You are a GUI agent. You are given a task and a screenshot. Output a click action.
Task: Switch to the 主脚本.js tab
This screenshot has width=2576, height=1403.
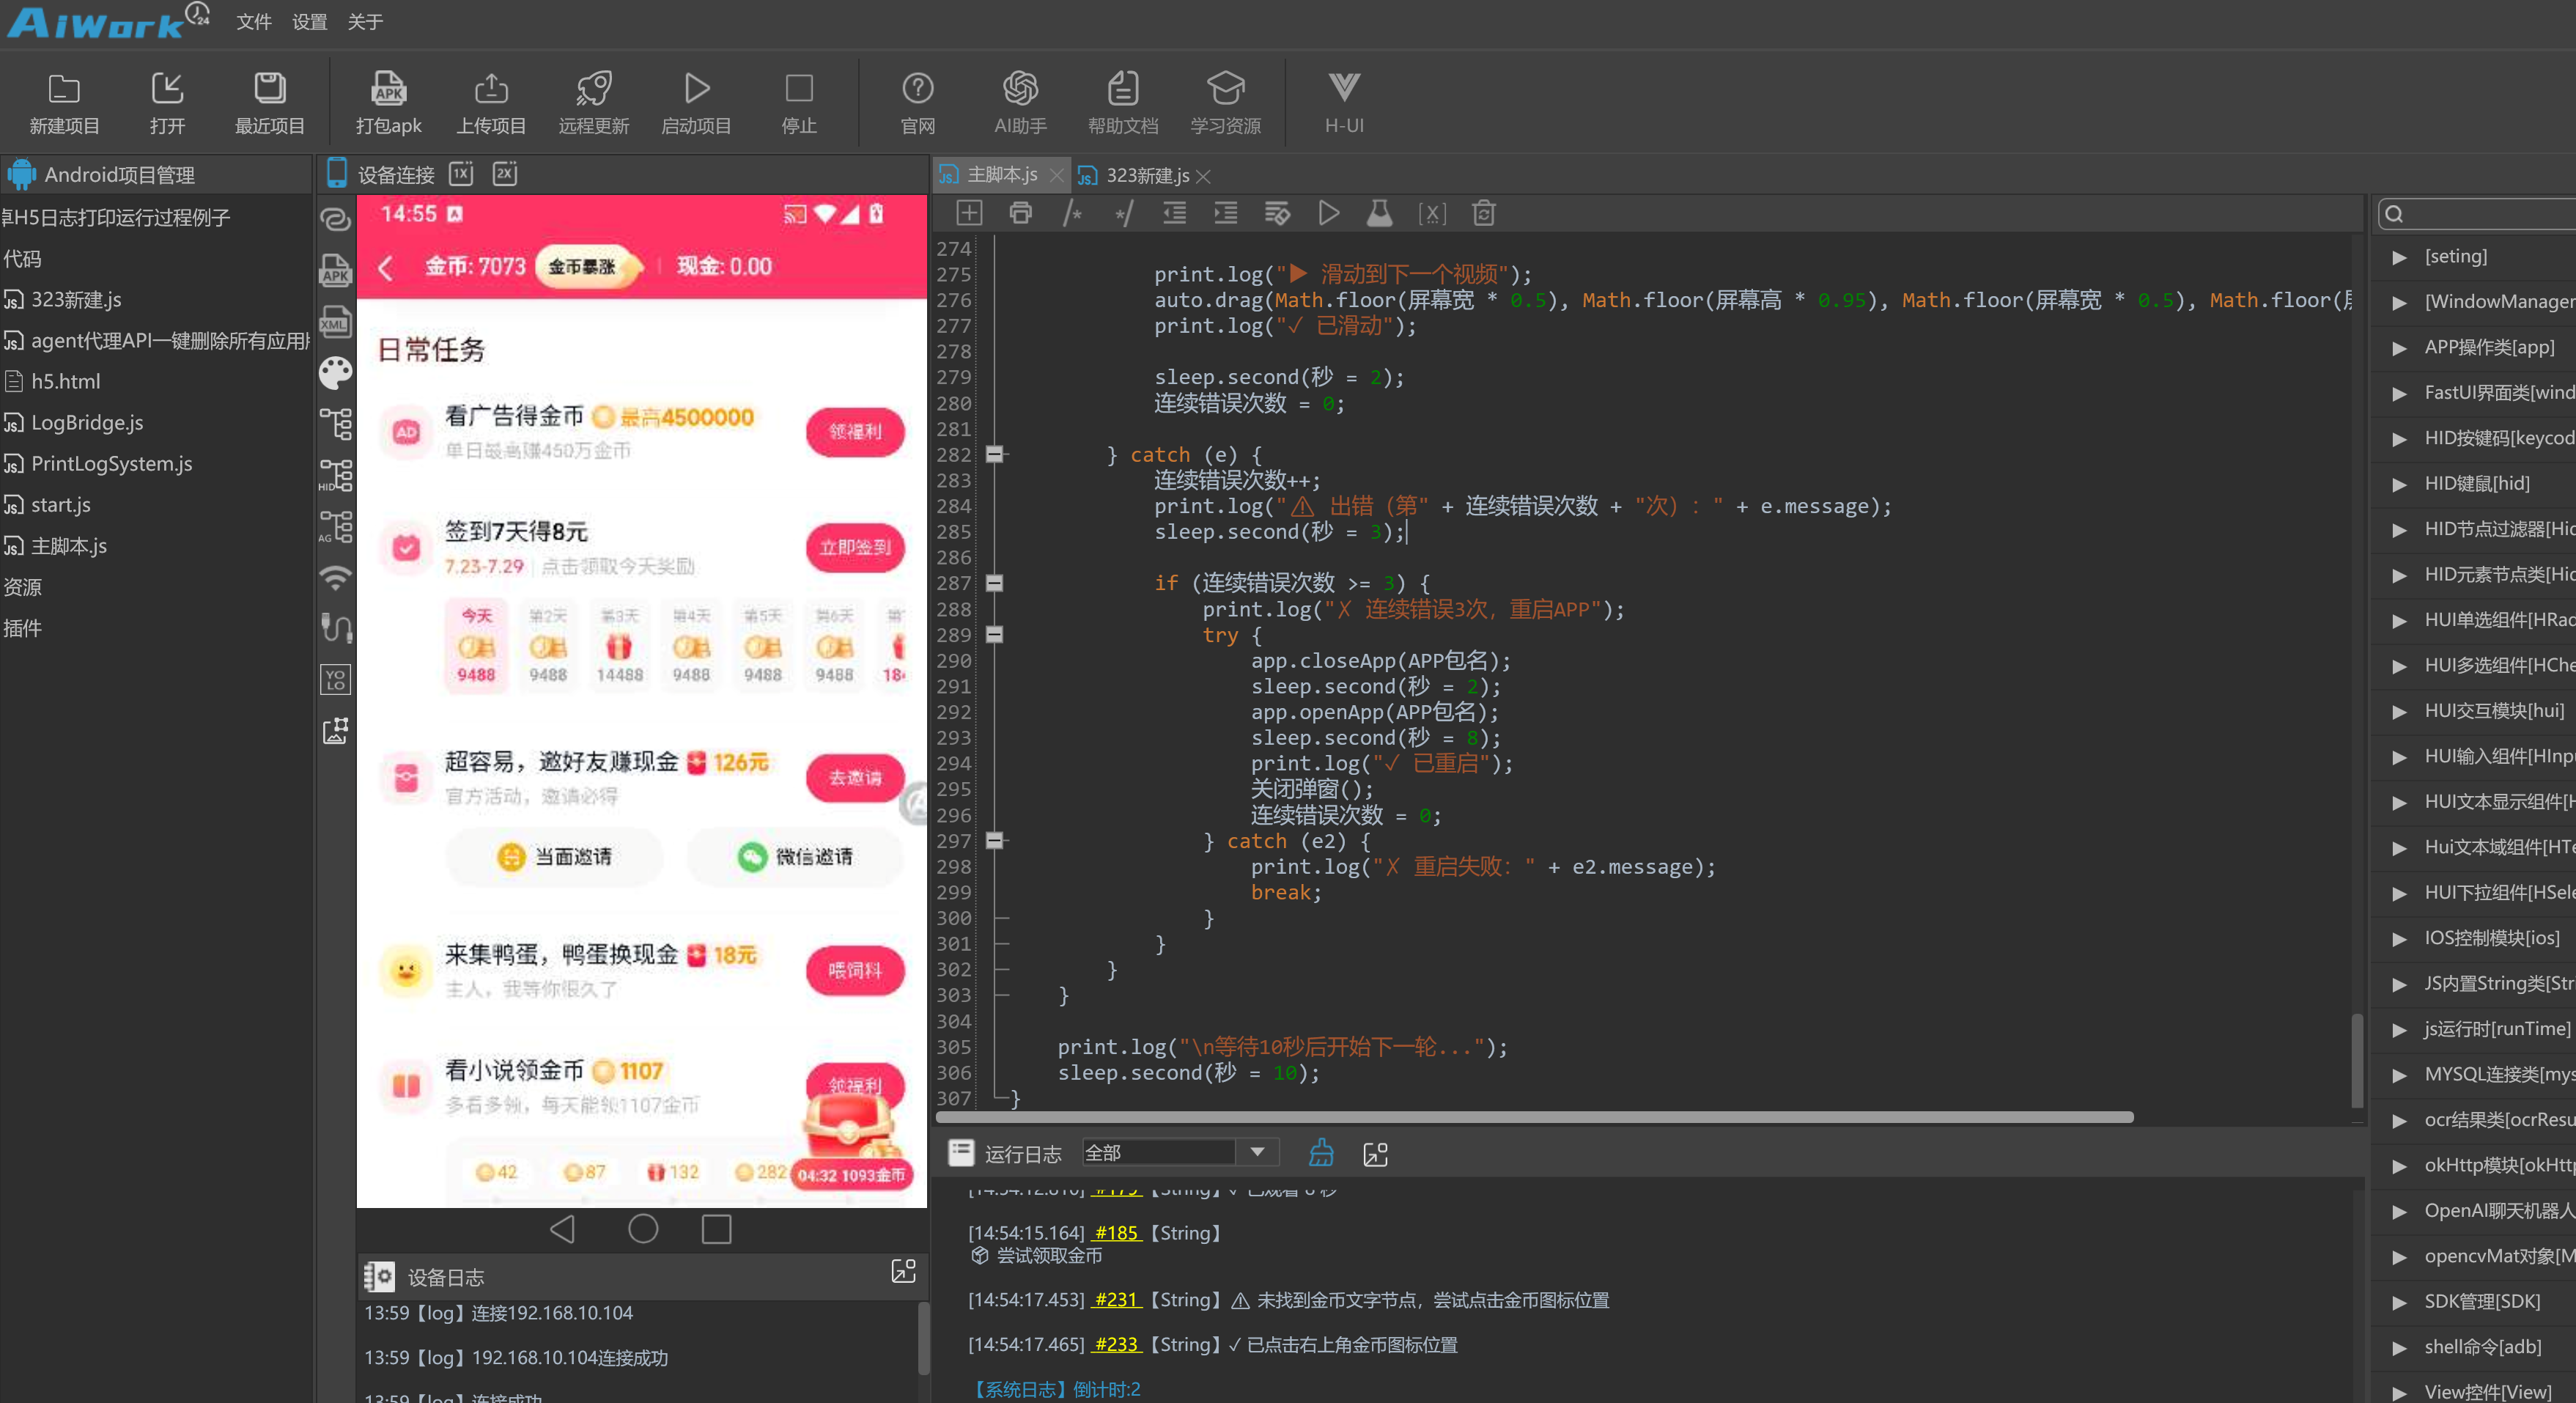(1001, 175)
